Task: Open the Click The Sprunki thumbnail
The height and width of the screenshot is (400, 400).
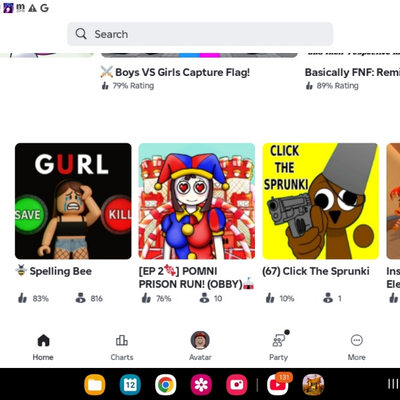Action: [321, 201]
